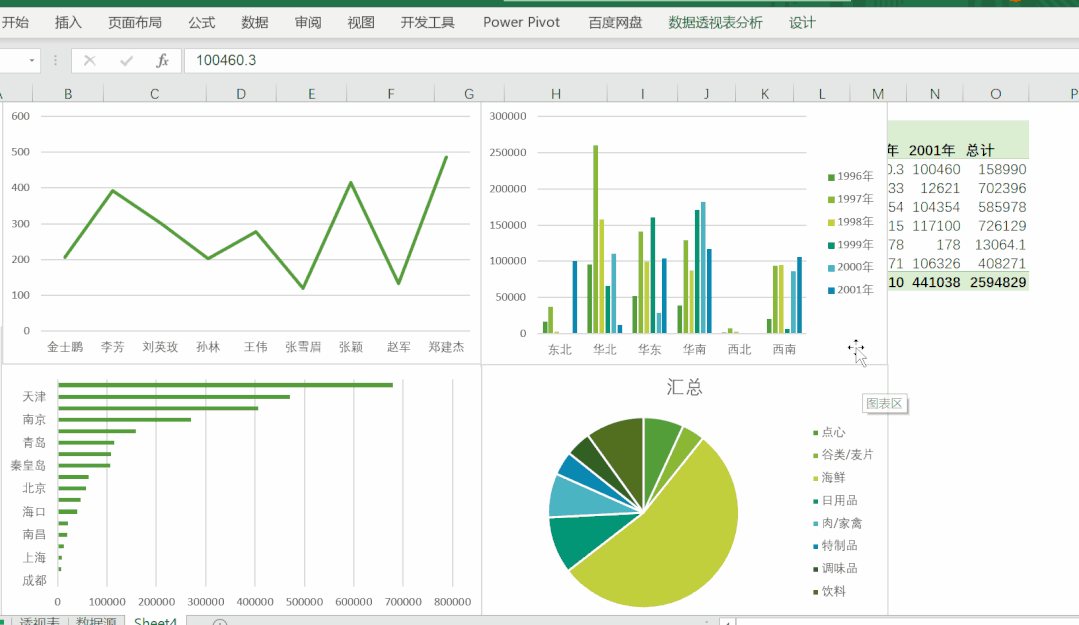This screenshot has width=1079, height=625.
Task: Switch to the 透视表 sheet tab
Action: point(40,621)
